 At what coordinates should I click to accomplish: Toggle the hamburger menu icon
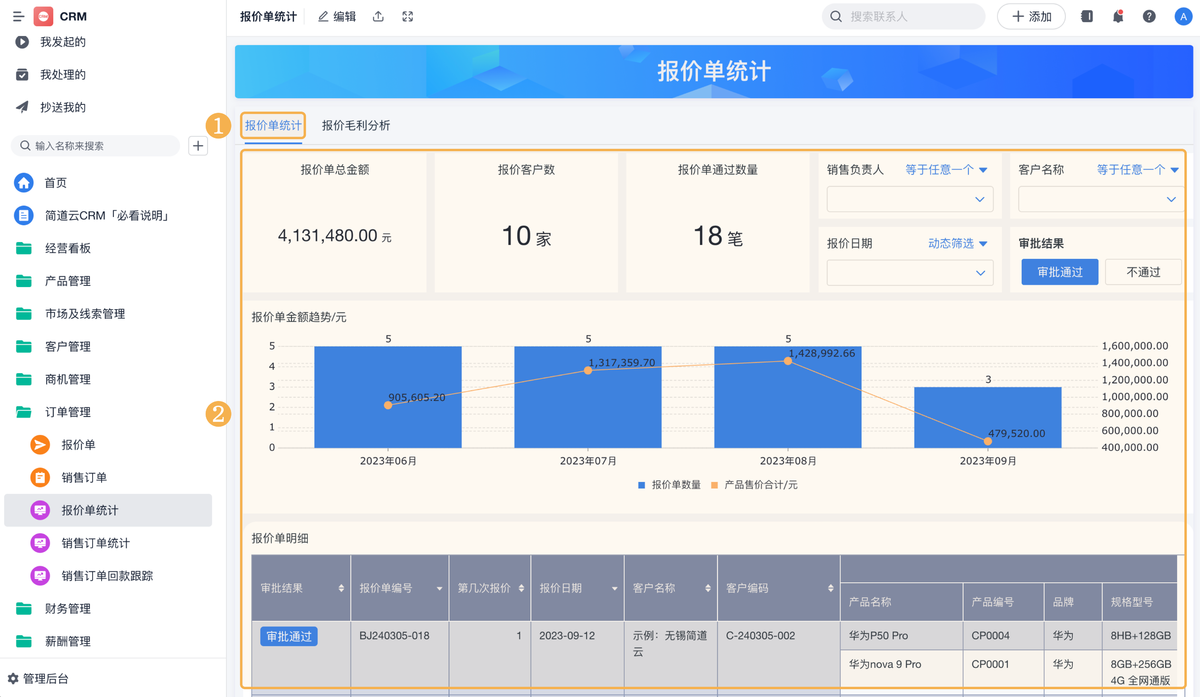[18, 17]
